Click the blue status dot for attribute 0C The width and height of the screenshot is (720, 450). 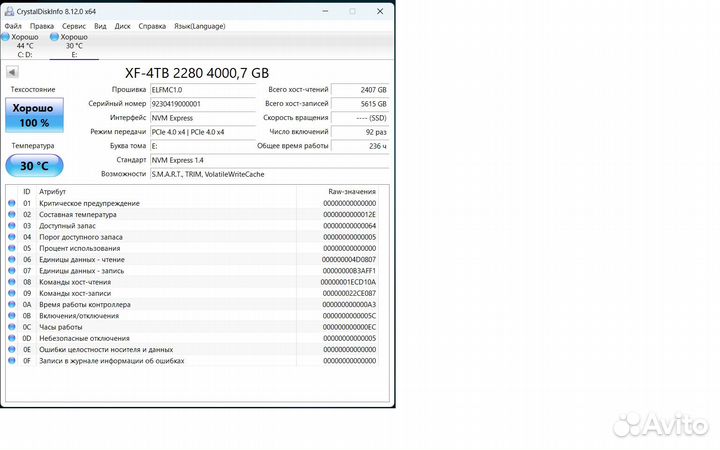click(x=12, y=327)
